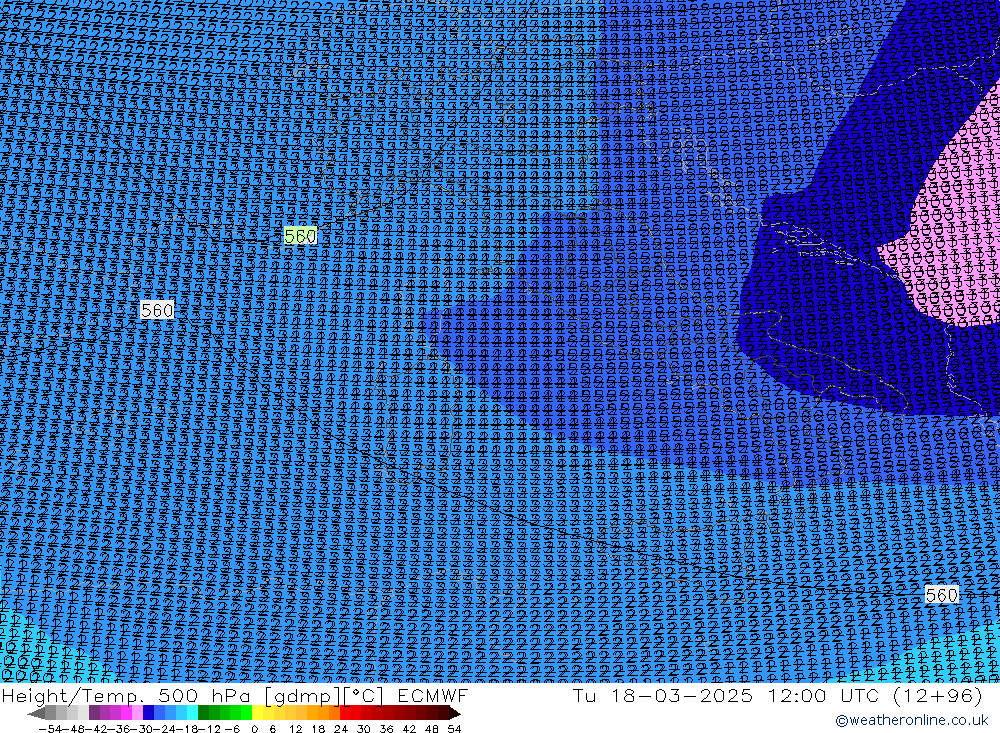The width and height of the screenshot is (1000, 733).
Task: Click the '[°C]' unit label
Action: (364, 696)
